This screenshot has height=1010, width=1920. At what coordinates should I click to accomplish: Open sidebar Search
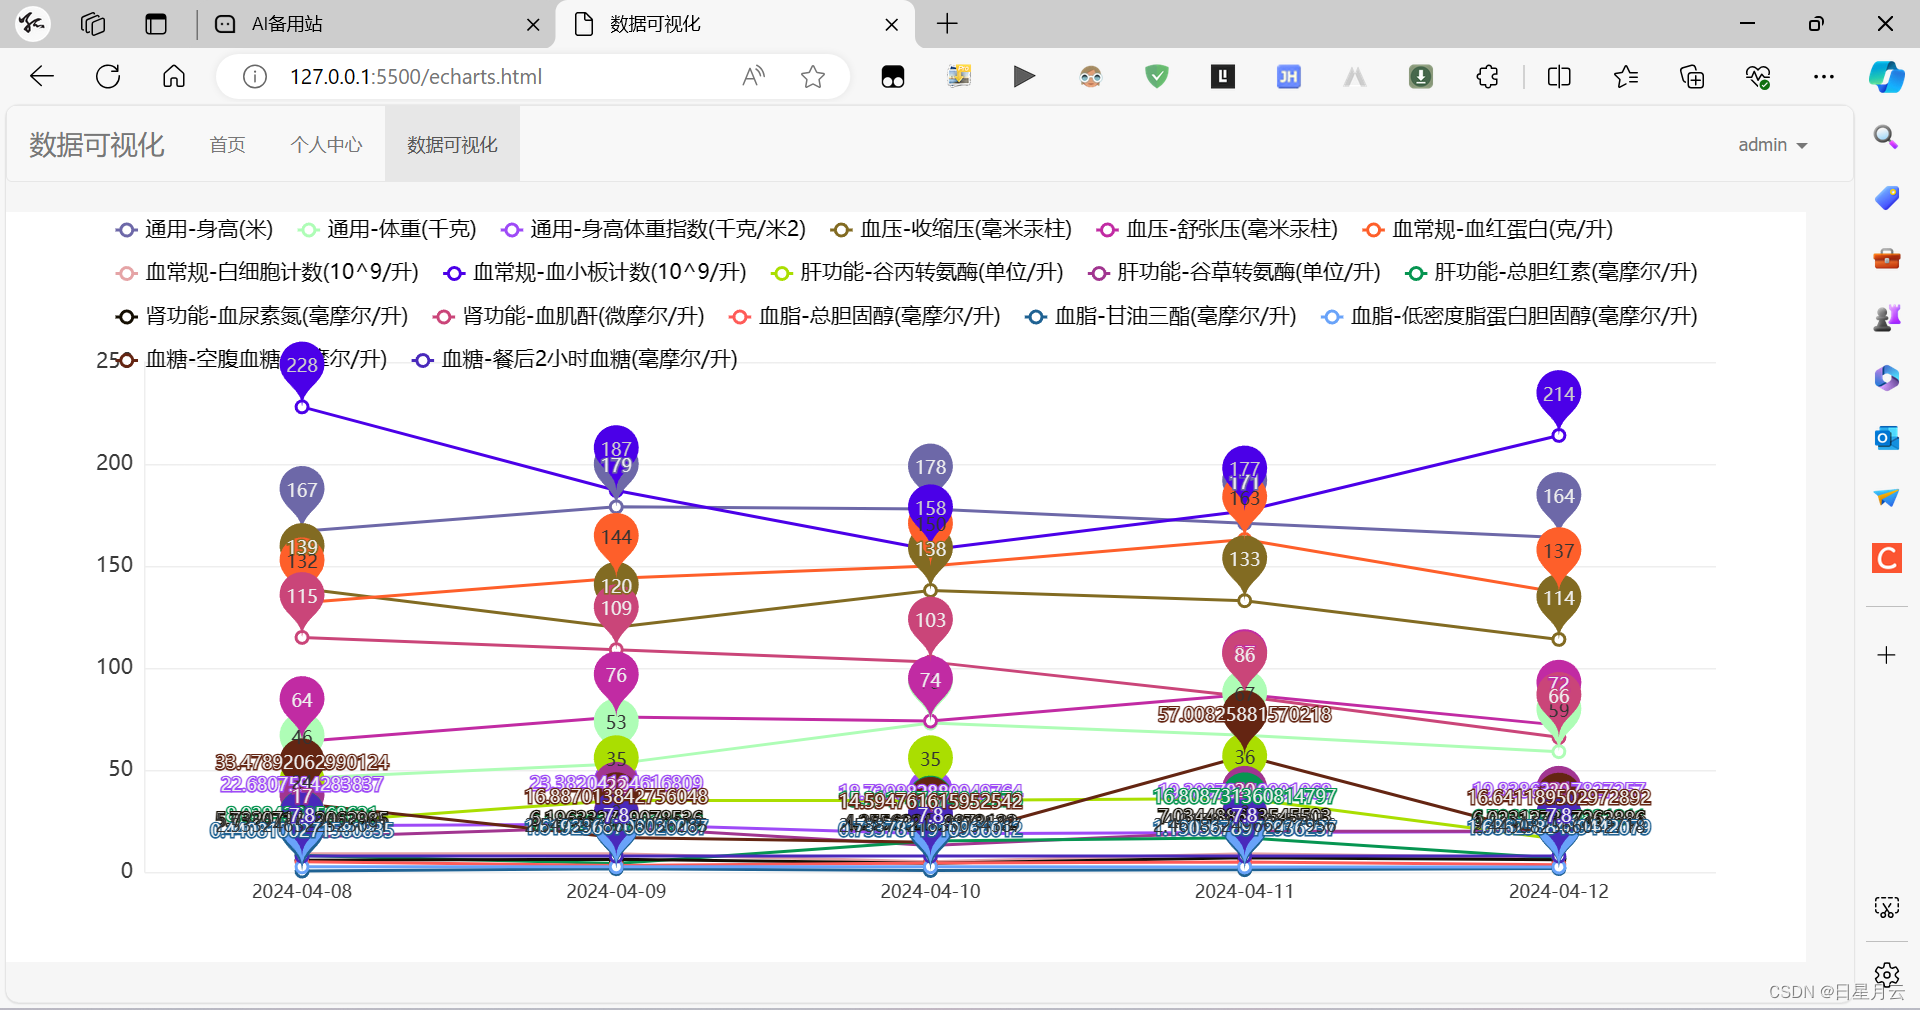click(x=1886, y=137)
